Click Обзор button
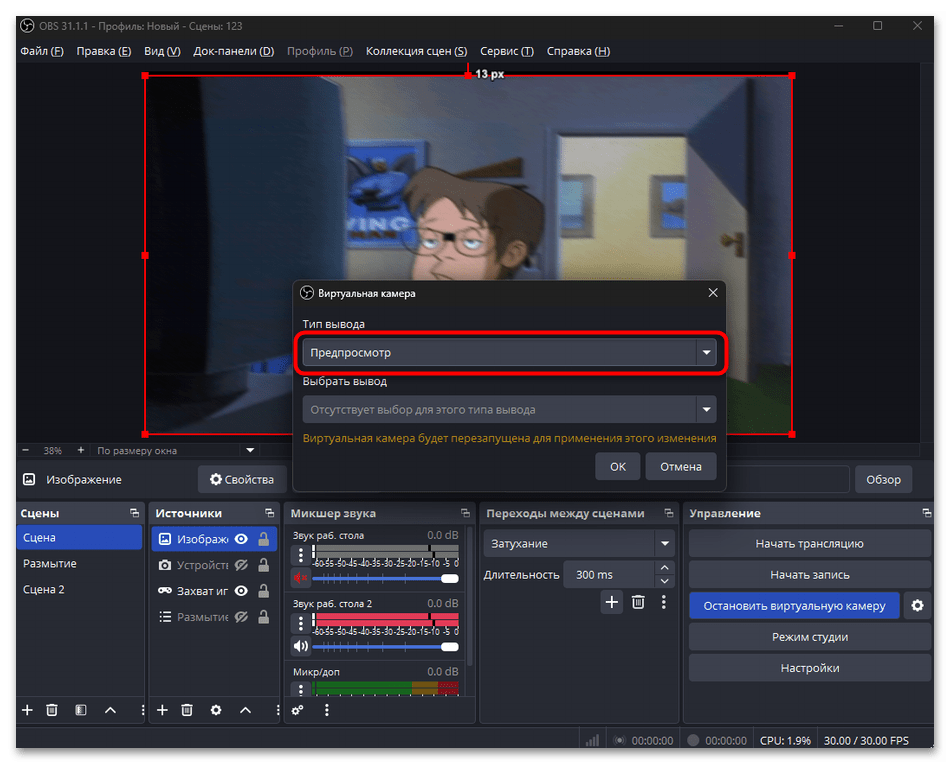 (883, 479)
